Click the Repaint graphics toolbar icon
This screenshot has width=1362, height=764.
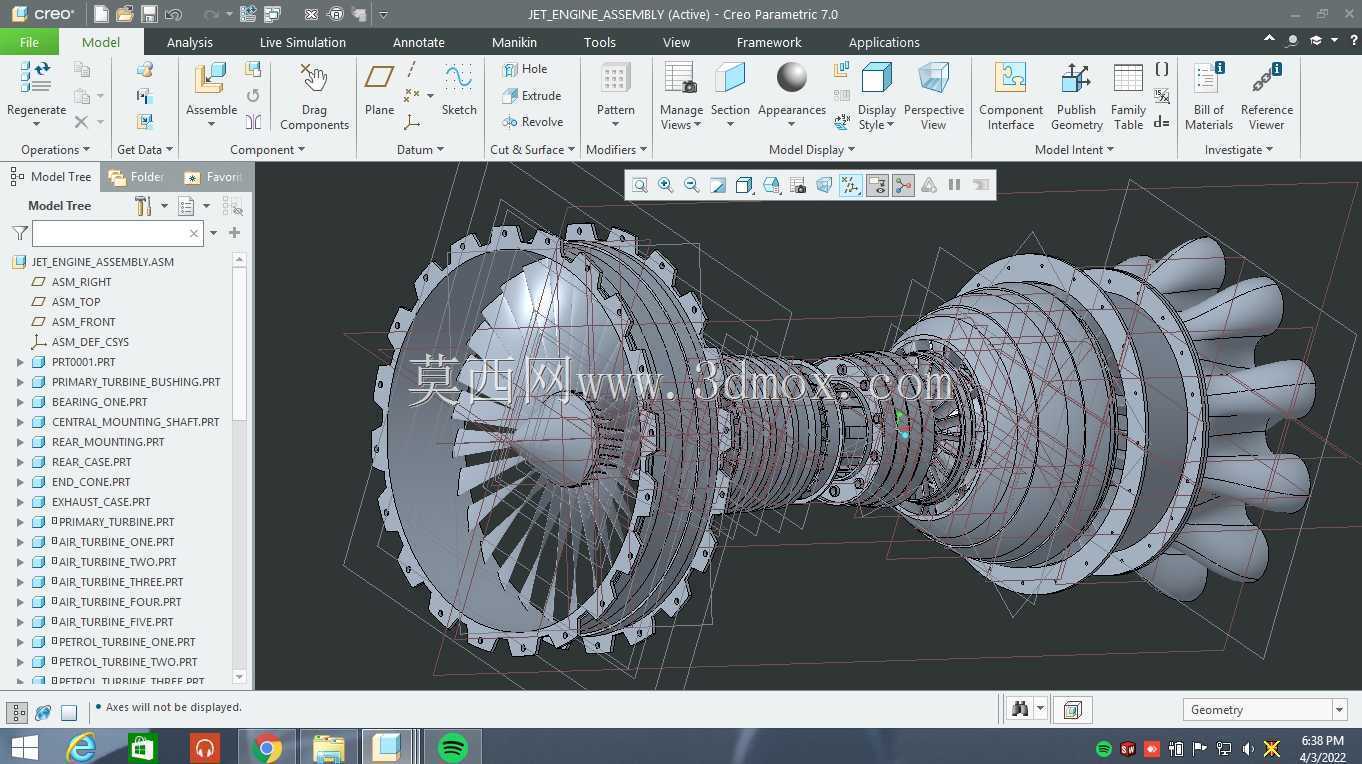(718, 185)
